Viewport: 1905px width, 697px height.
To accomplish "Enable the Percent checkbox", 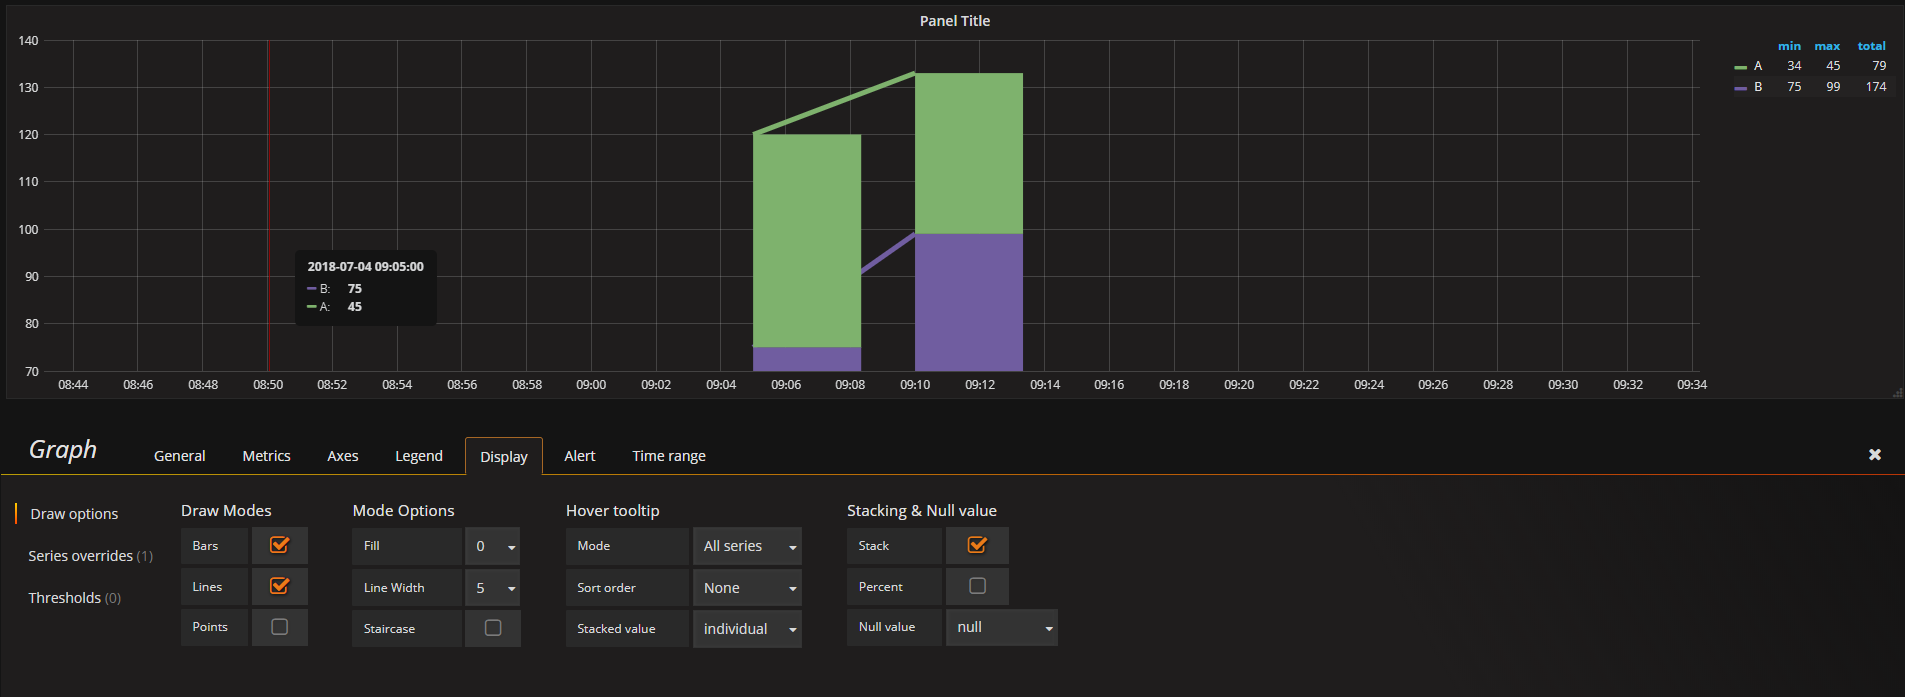I will 978,586.
